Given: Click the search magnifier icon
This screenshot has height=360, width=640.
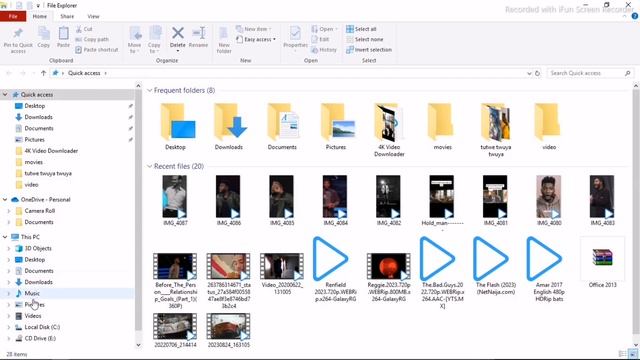Looking at the screenshot, I should (x=628, y=73).
